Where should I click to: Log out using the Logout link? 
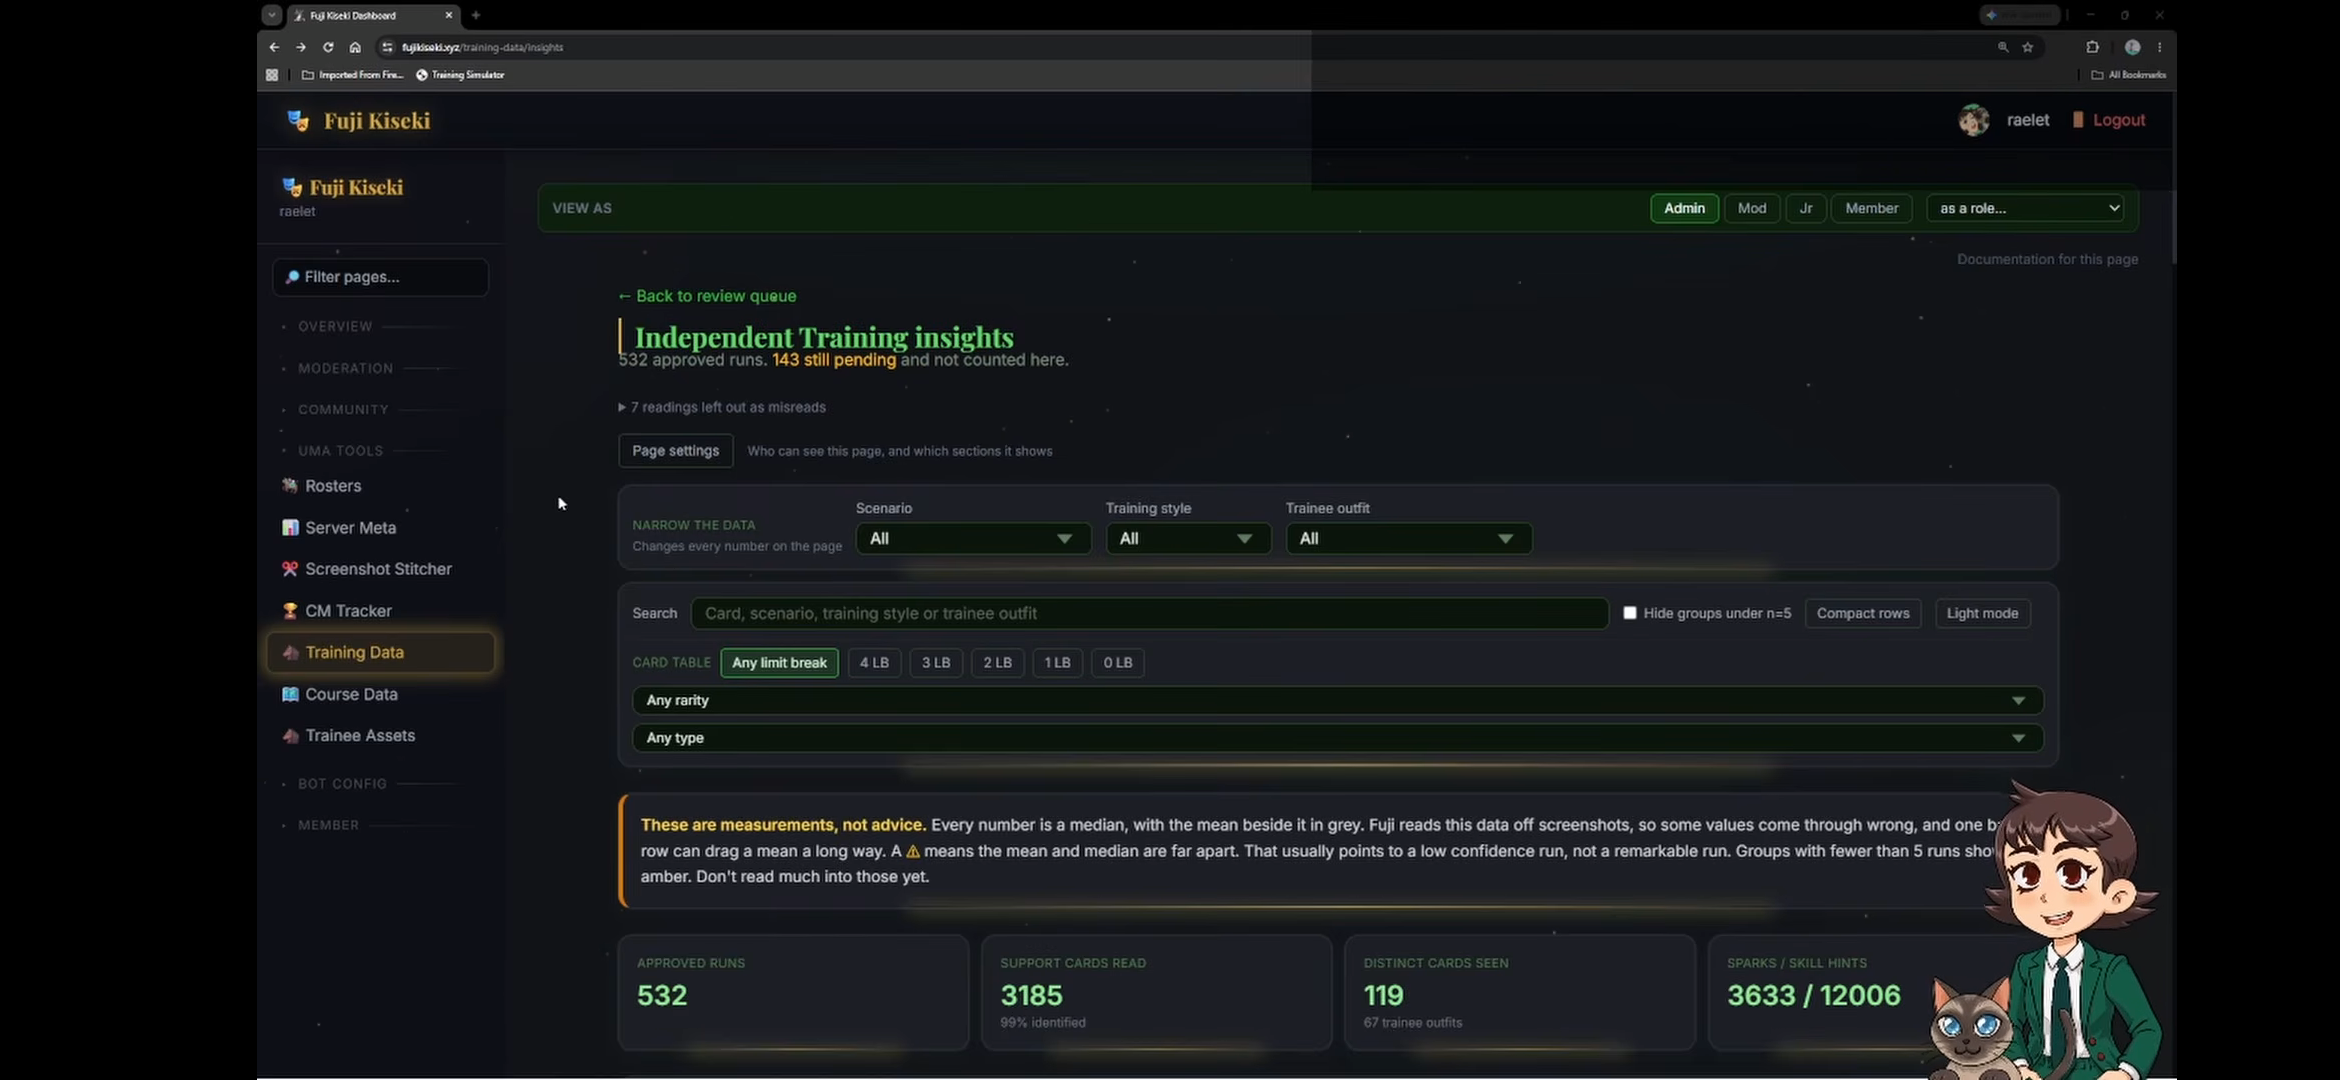2109,120
